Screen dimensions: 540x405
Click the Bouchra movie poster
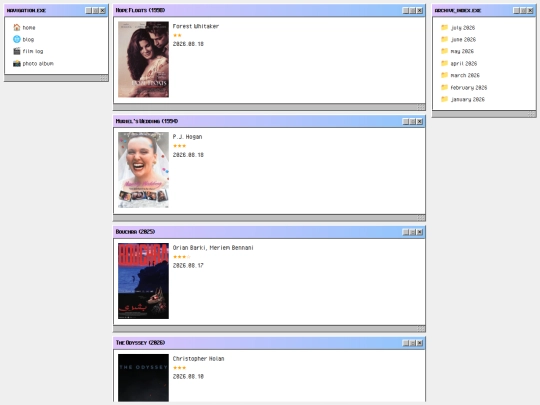pyautogui.click(x=143, y=281)
